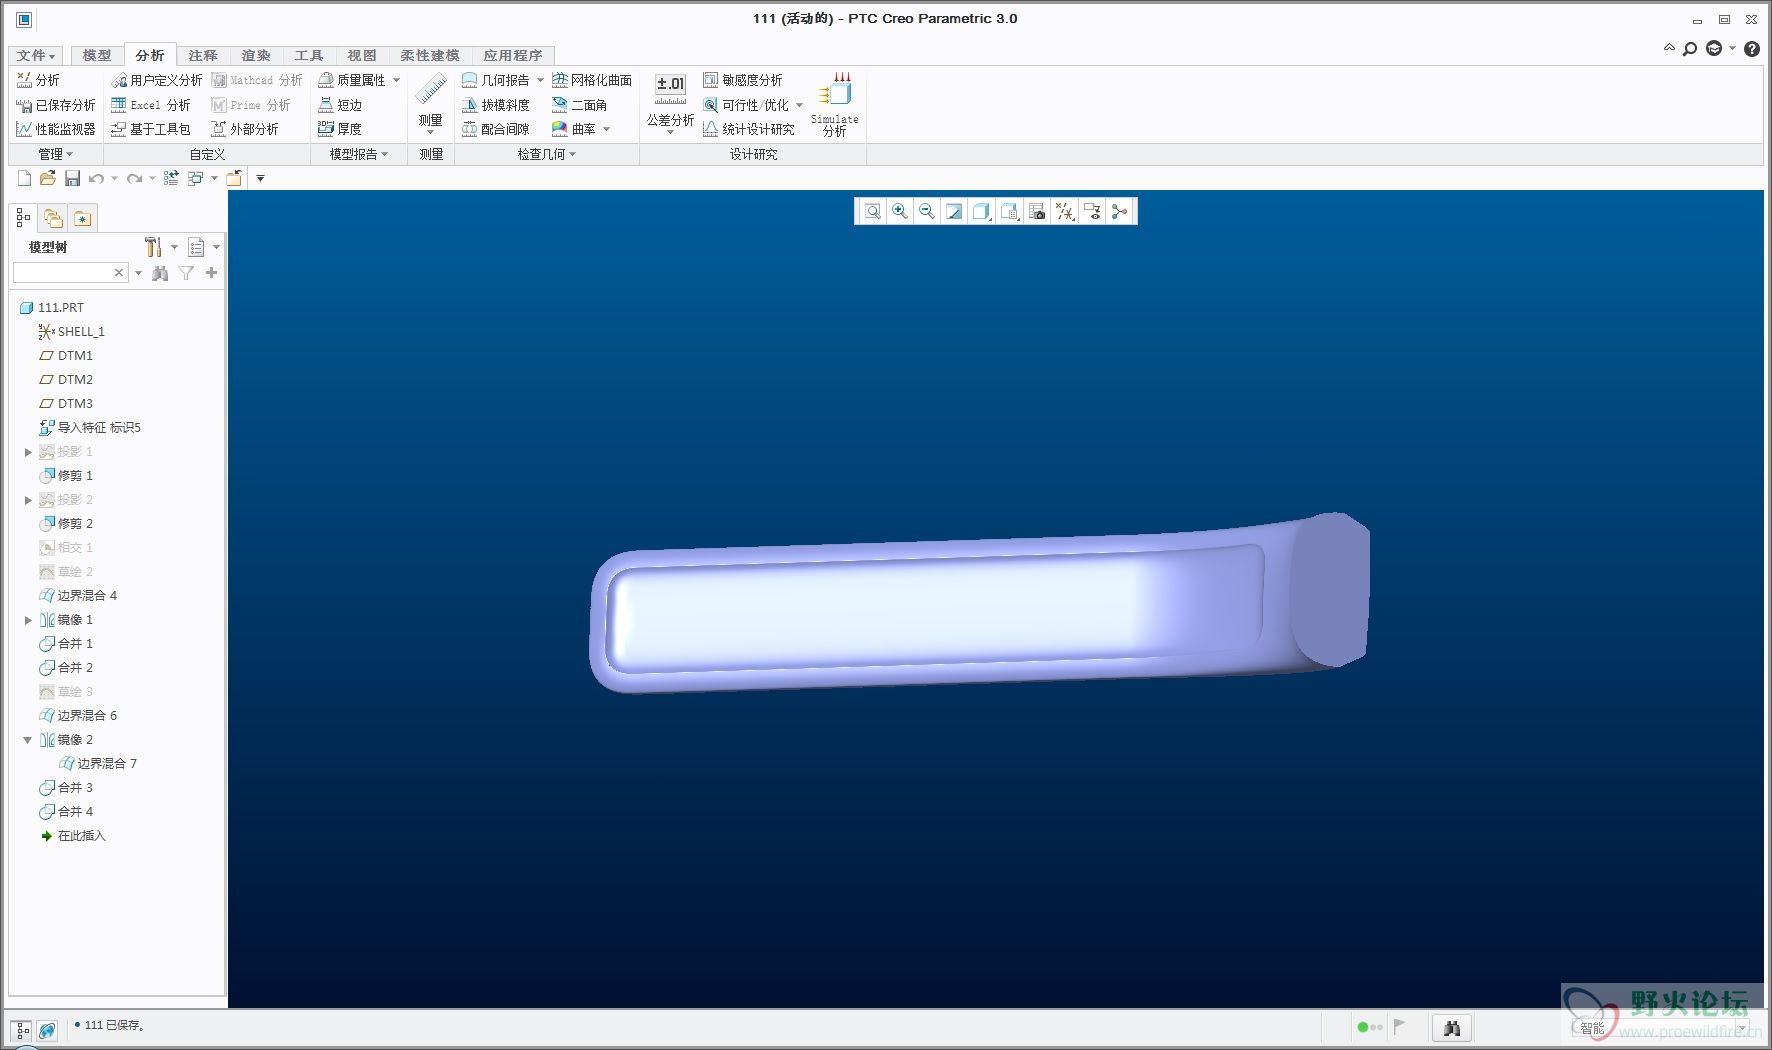
Task: Open the model tree Show list icon
Action: [x=196, y=247]
